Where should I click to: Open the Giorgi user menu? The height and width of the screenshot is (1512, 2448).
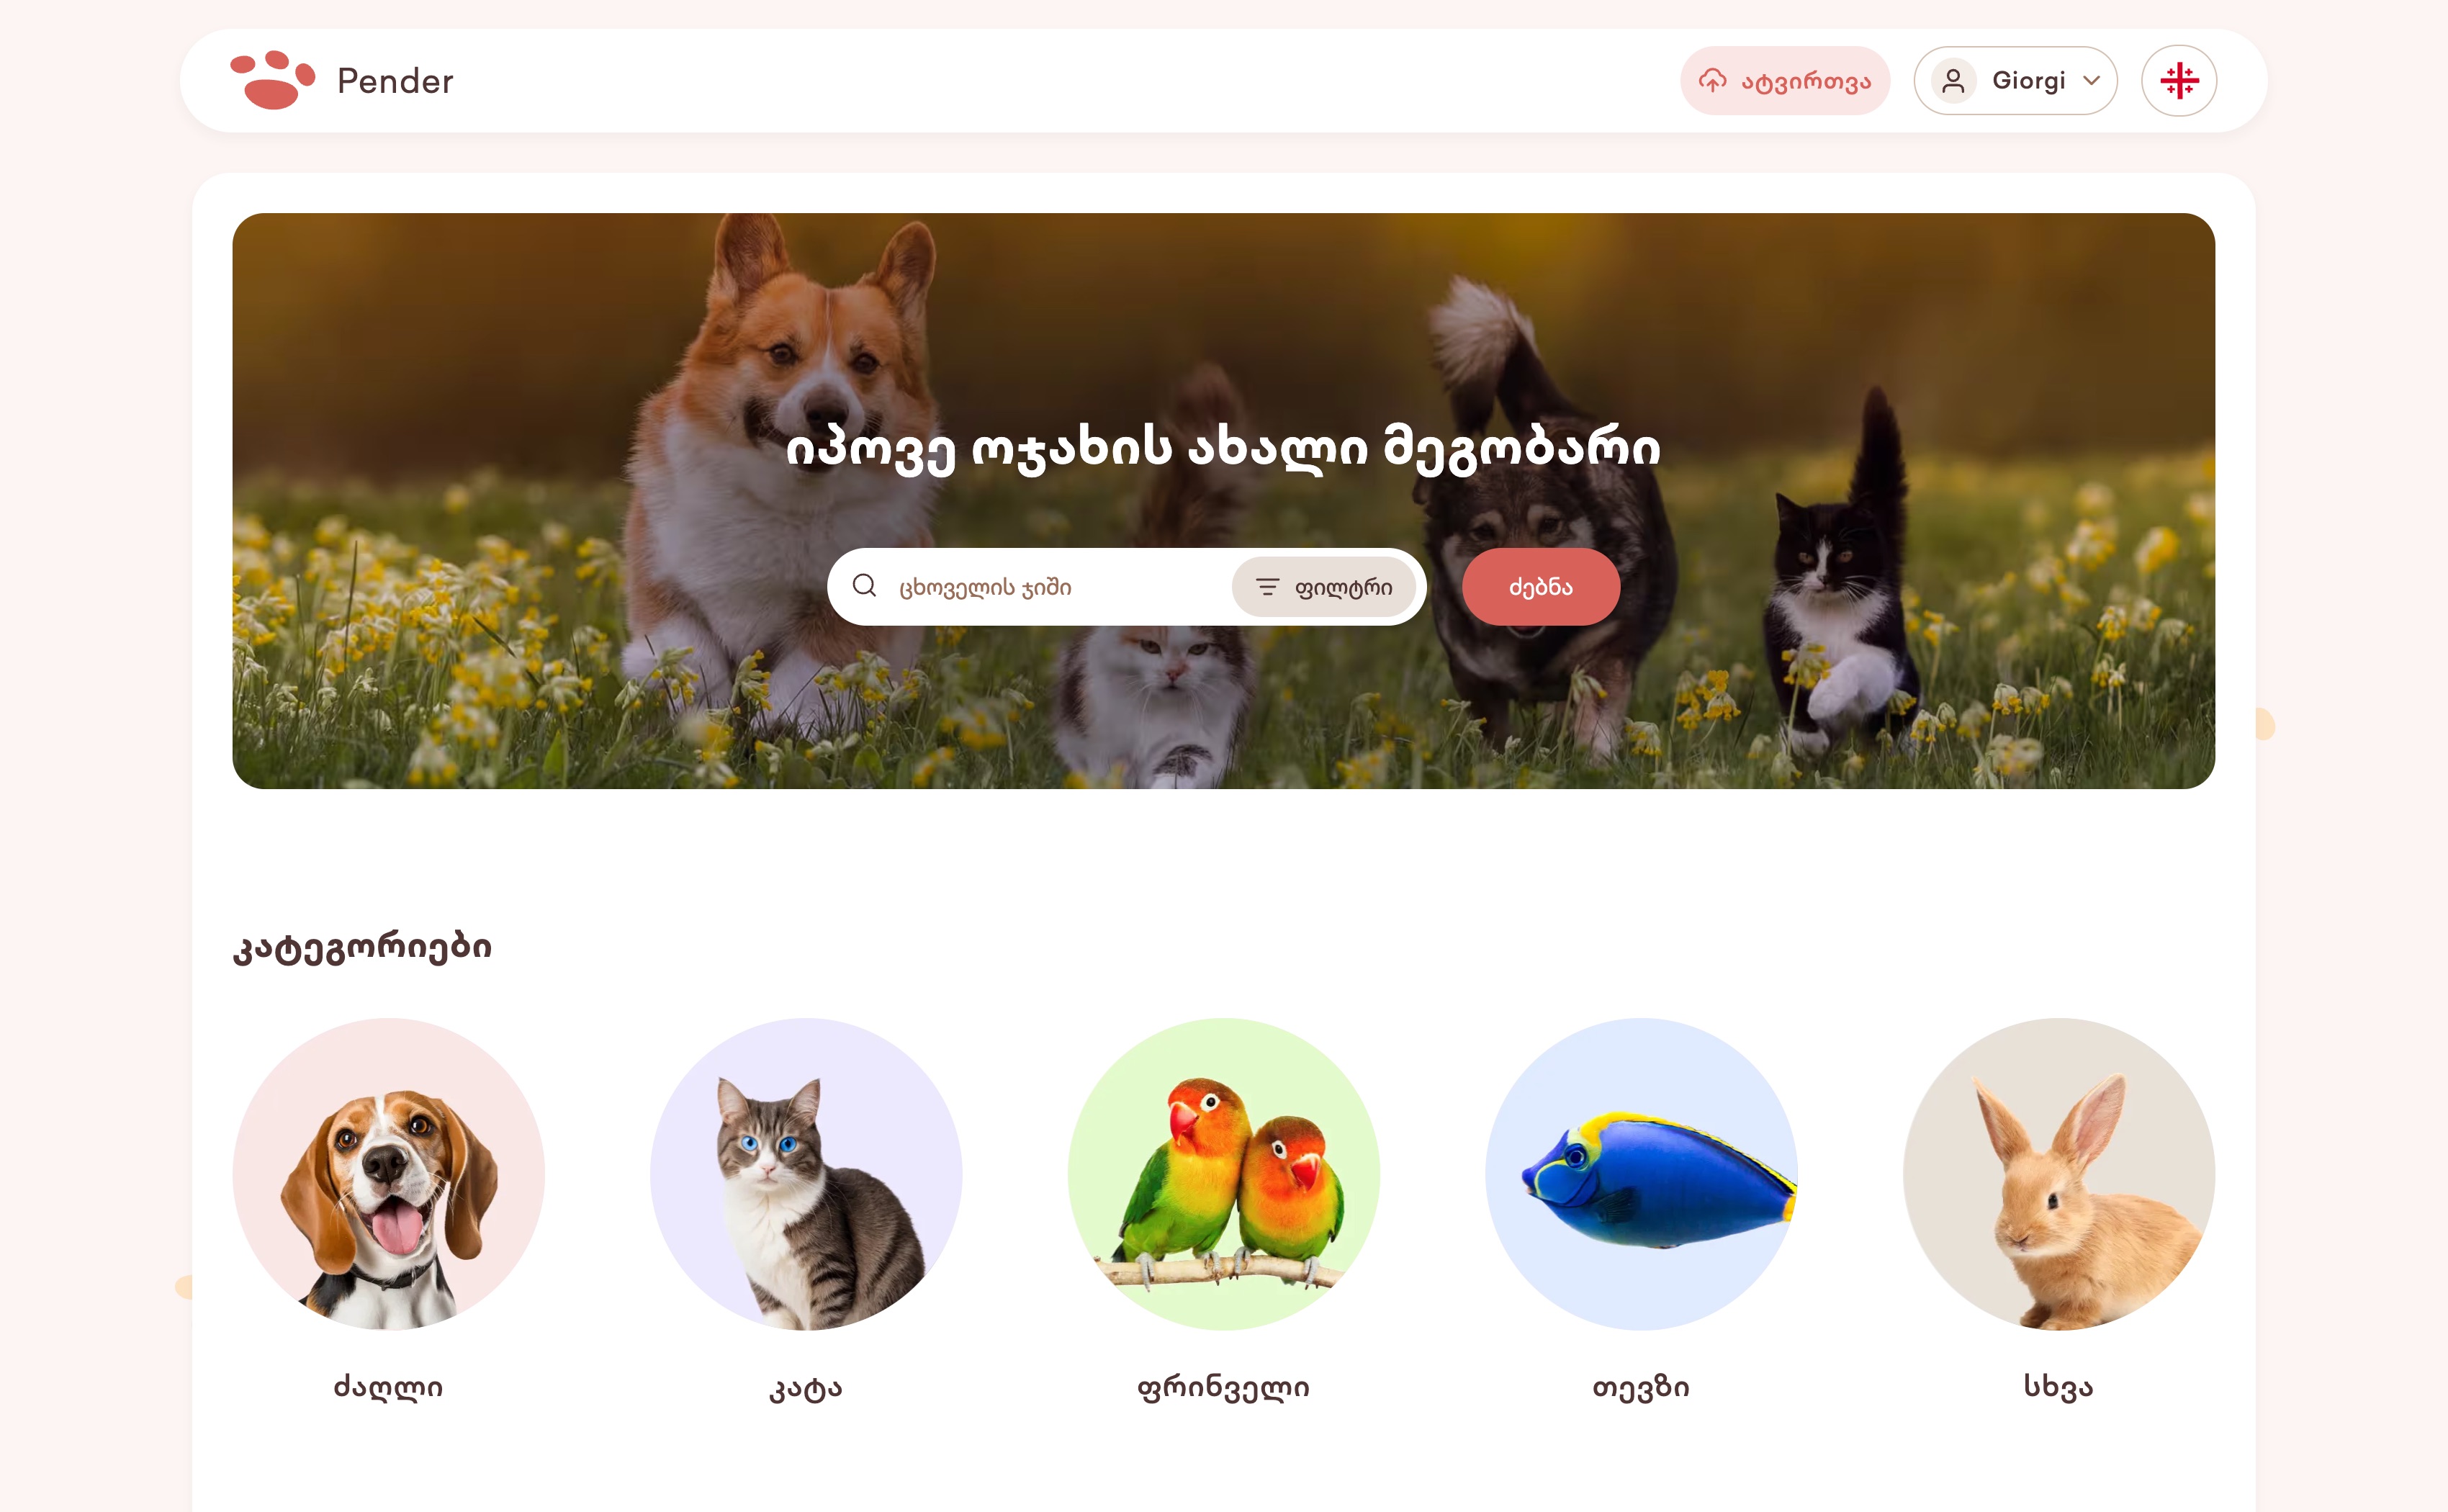click(2015, 81)
